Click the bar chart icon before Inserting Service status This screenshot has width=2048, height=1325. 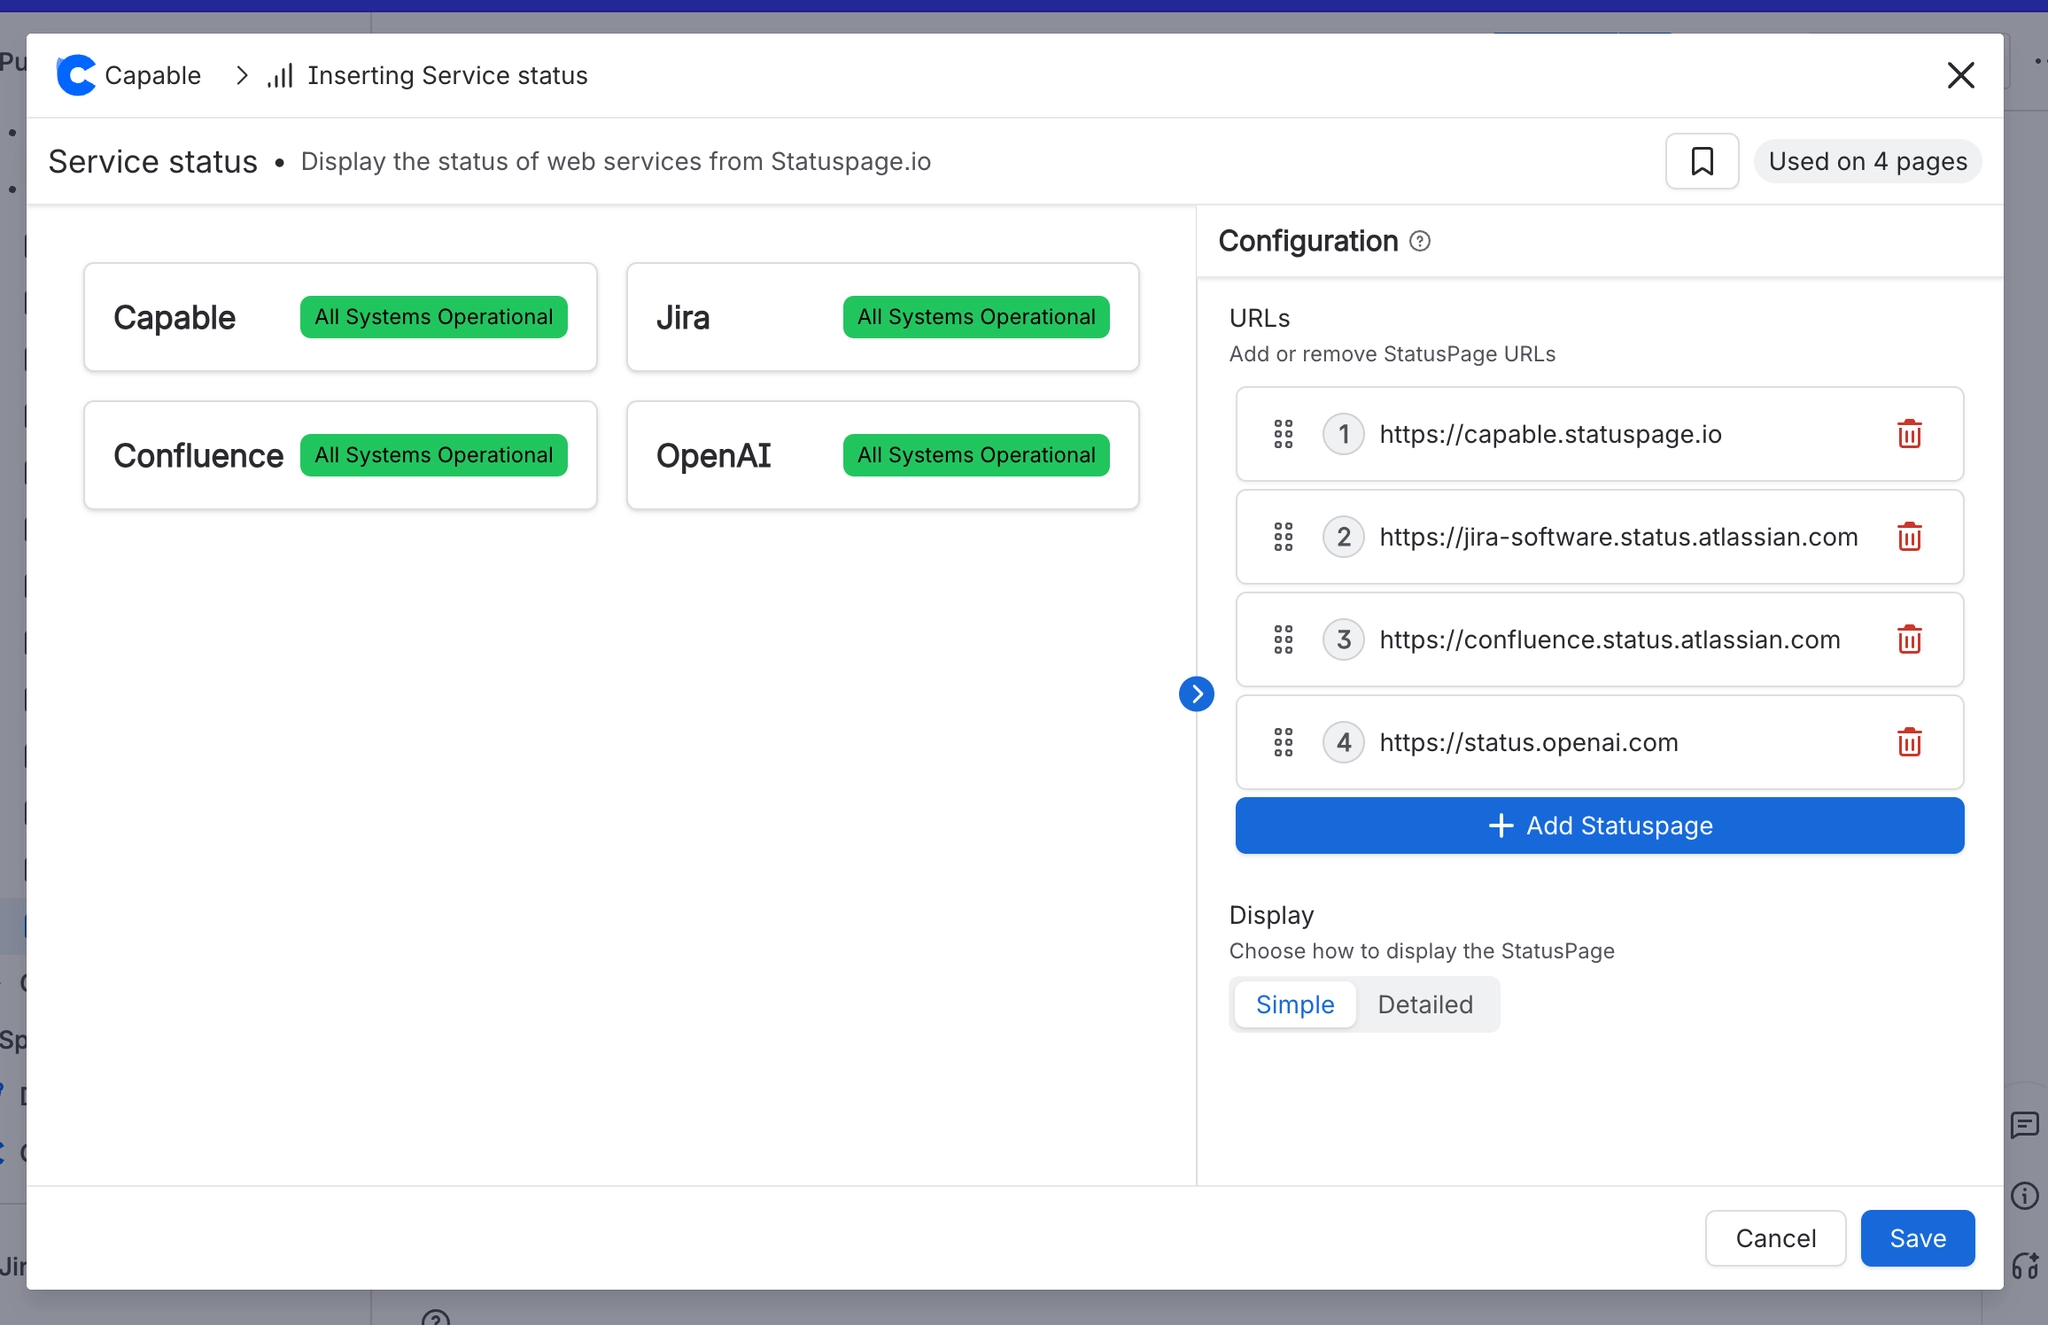[x=280, y=75]
